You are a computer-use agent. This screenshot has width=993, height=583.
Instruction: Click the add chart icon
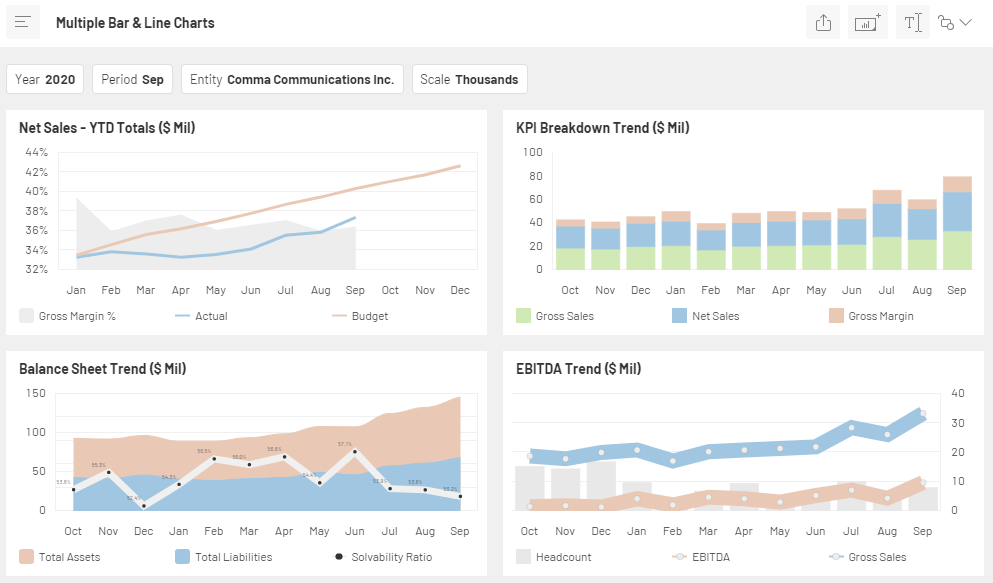(867, 23)
